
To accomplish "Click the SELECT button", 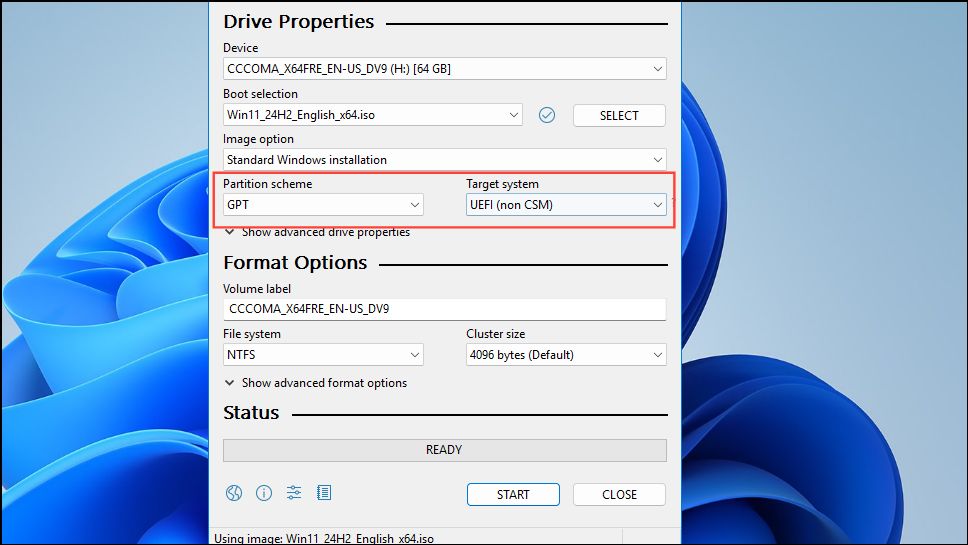I will [x=619, y=115].
